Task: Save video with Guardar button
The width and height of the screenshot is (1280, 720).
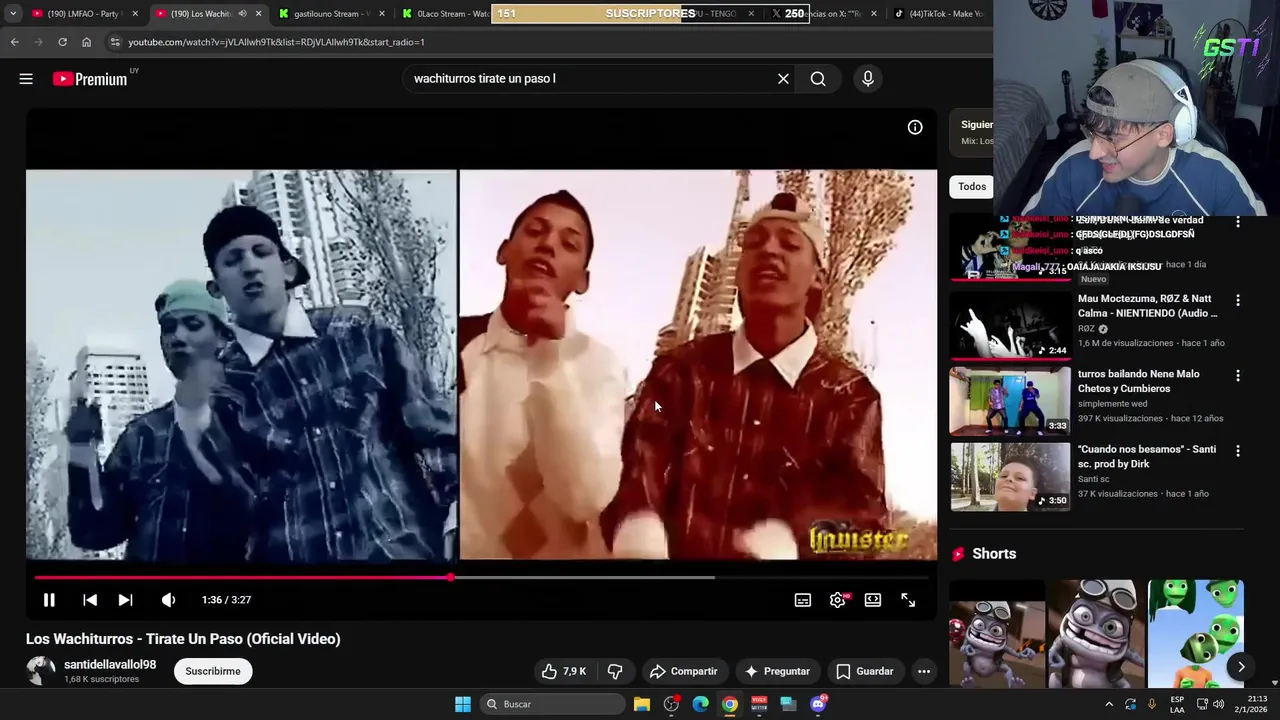Action: click(864, 671)
